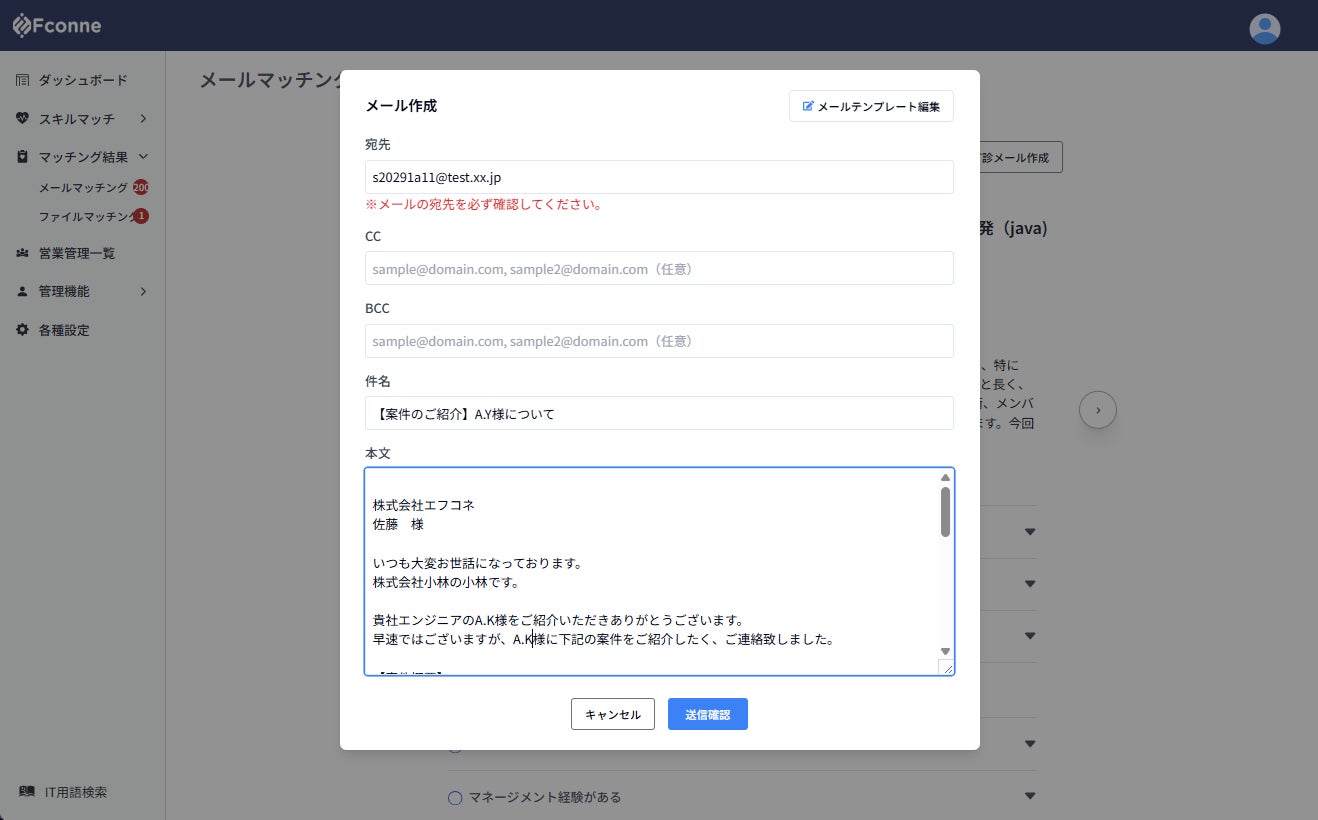The image size is (1318, 820).
Task: Collapse the マッチング結果 submenu chevron
Action: (143, 157)
